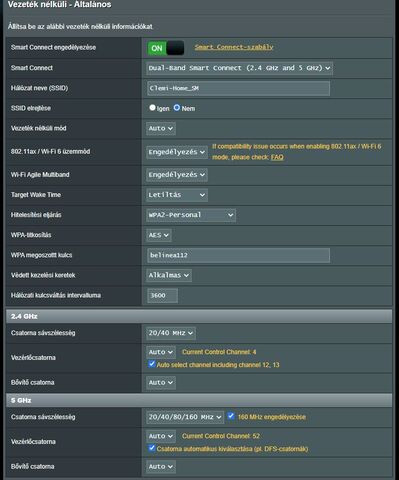The height and width of the screenshot is (480, 399).
Task: Click the WPA megosztott kulcs field
Action: [238, 255]
